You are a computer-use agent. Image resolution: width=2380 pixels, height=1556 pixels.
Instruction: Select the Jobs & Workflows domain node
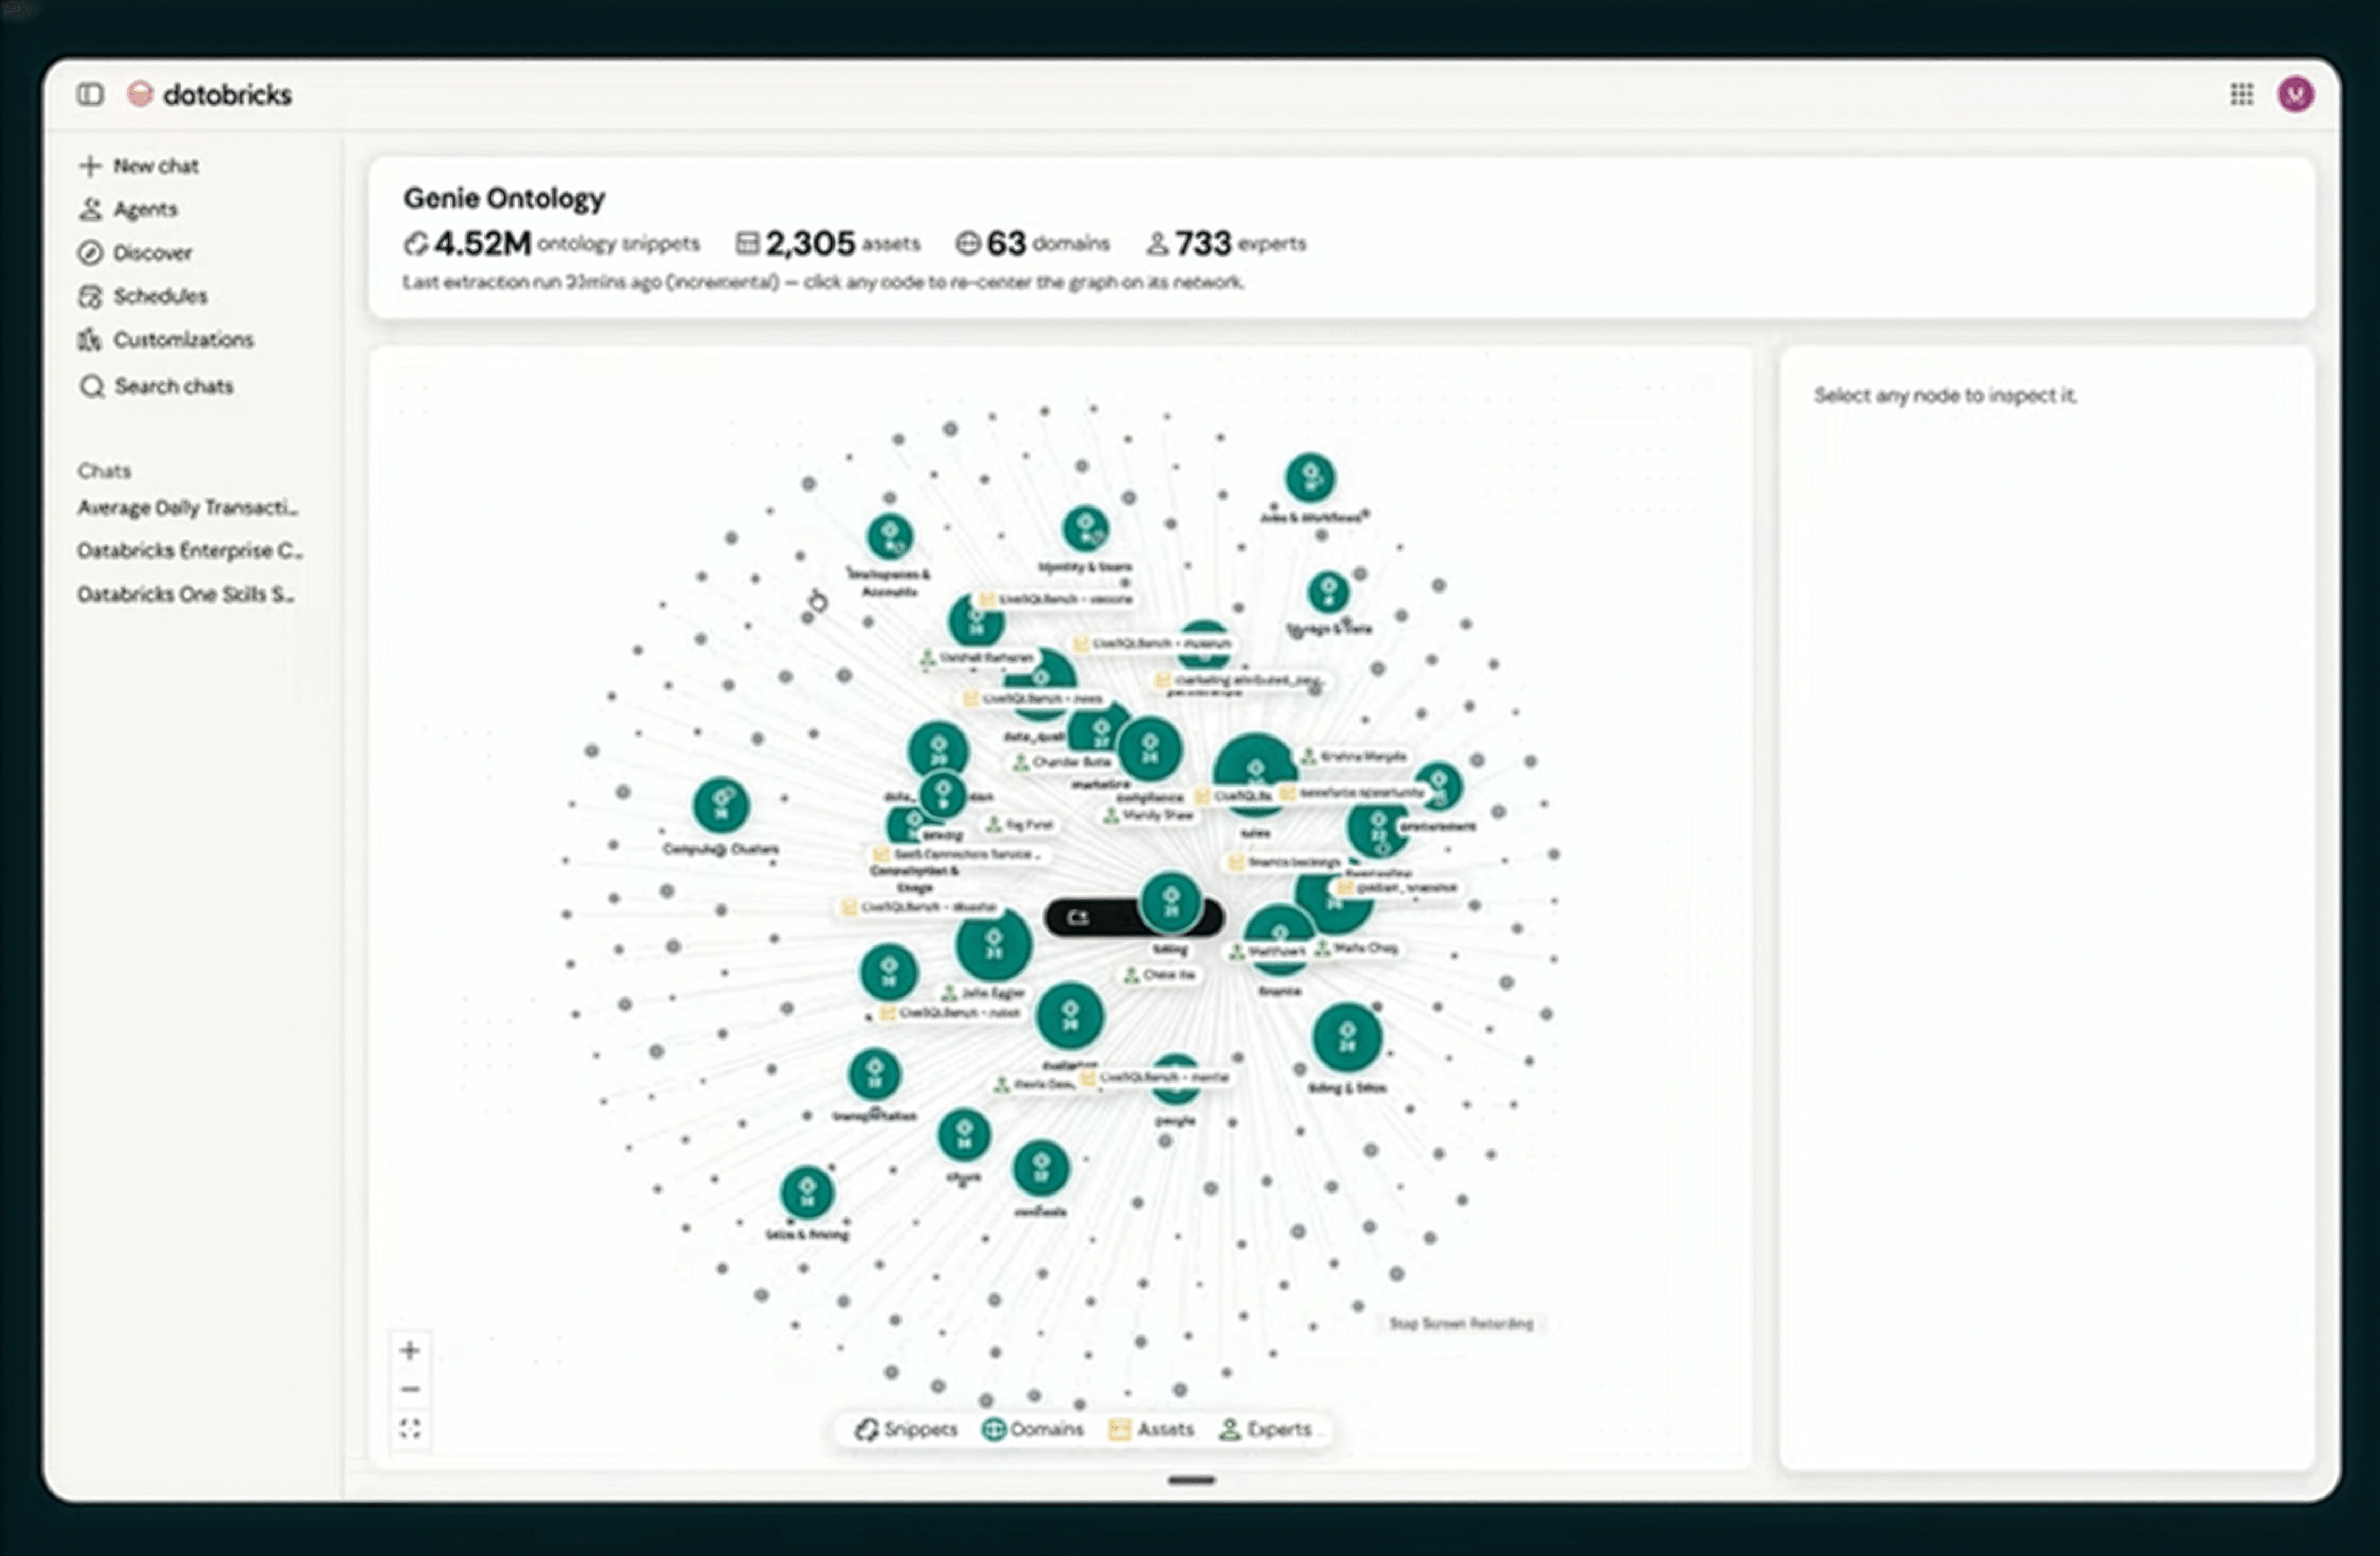coord(1309,478)
